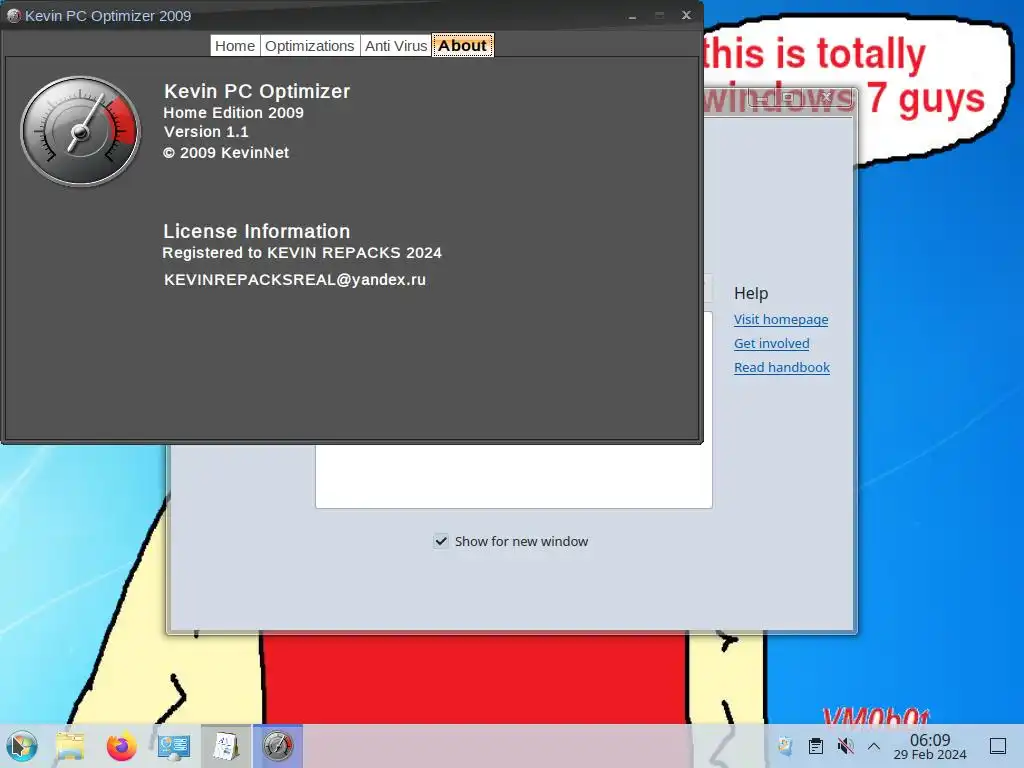Uncheck Show for new window checkbox
The image size is (1024, 768).
point(441,541)
